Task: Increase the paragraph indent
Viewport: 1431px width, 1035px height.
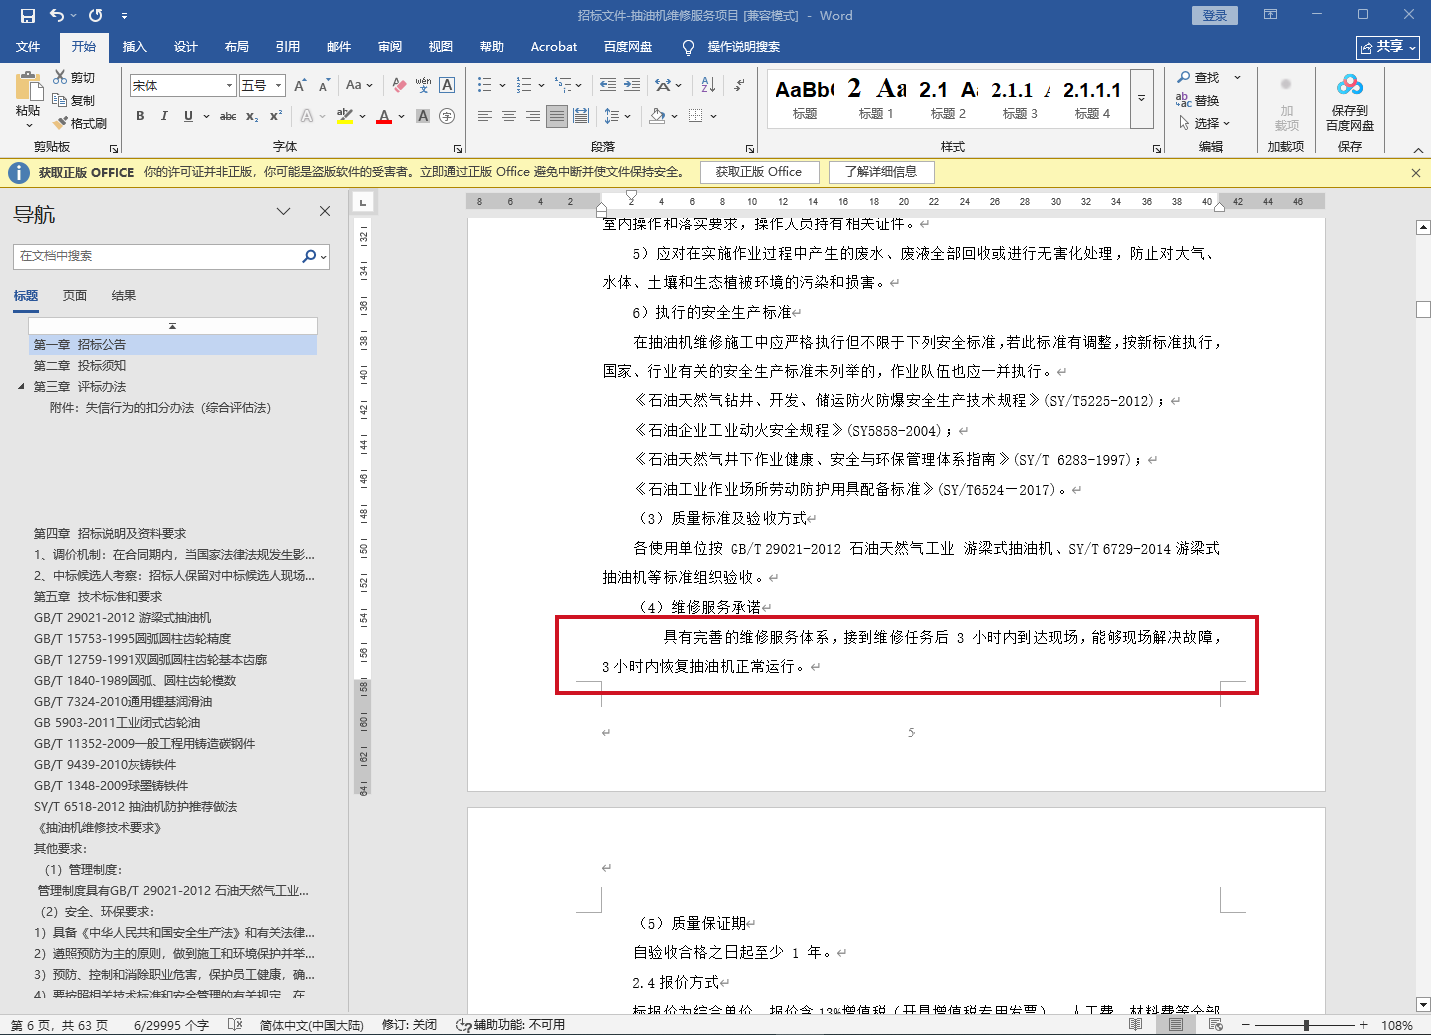Action: click(632, 86)
